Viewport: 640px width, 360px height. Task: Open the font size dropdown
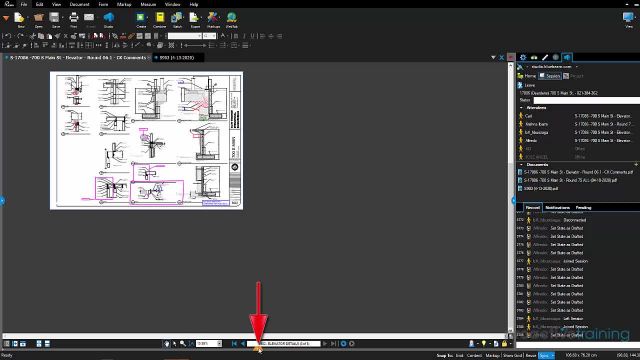click(x=214, y=36)
